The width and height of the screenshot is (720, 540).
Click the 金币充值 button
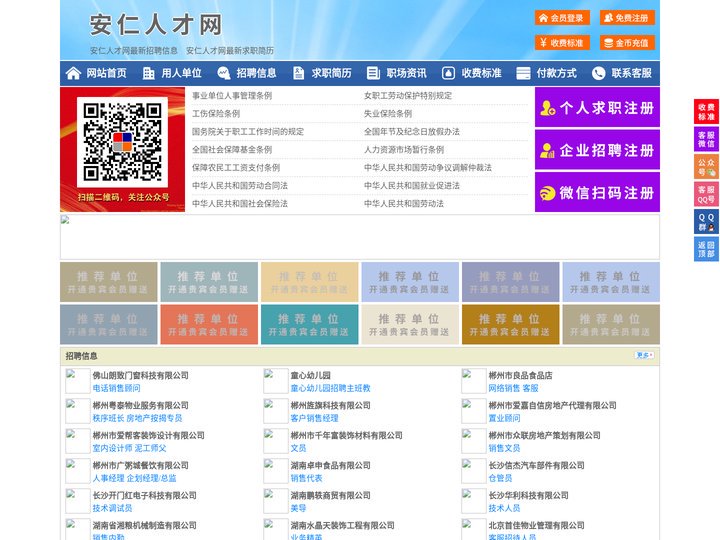tap(627, 43)
